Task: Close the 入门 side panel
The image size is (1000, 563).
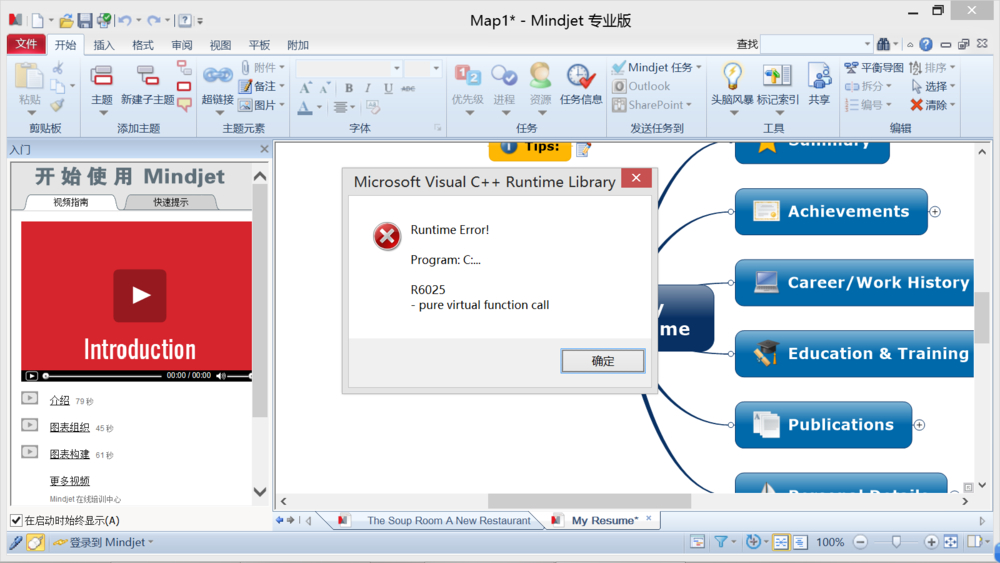Action: (264, 149)
